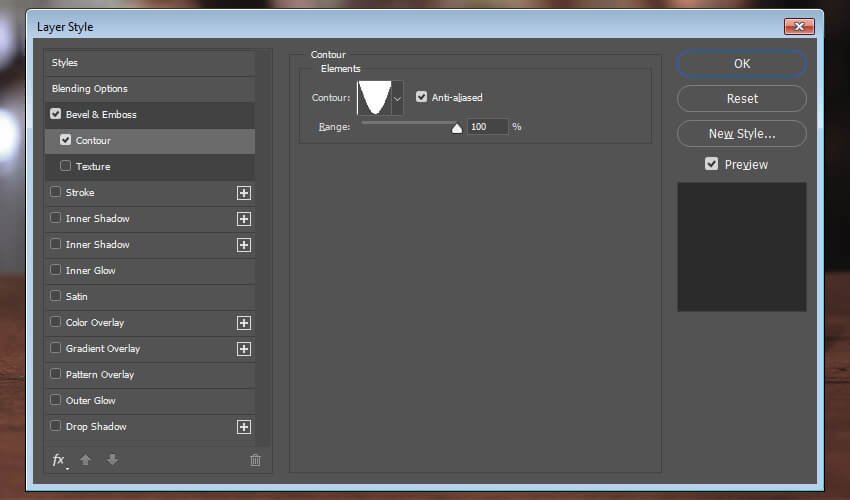Click plus icon beside first Inner Shadow
The height and width of the screenshot is (500, 850).
tap(244, 219)
